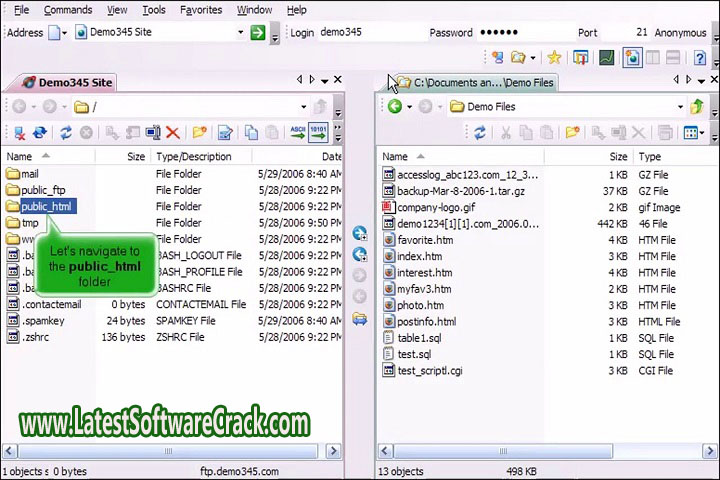Click the favorites star icon
The image size is (720, 480).
pos(554,58)
